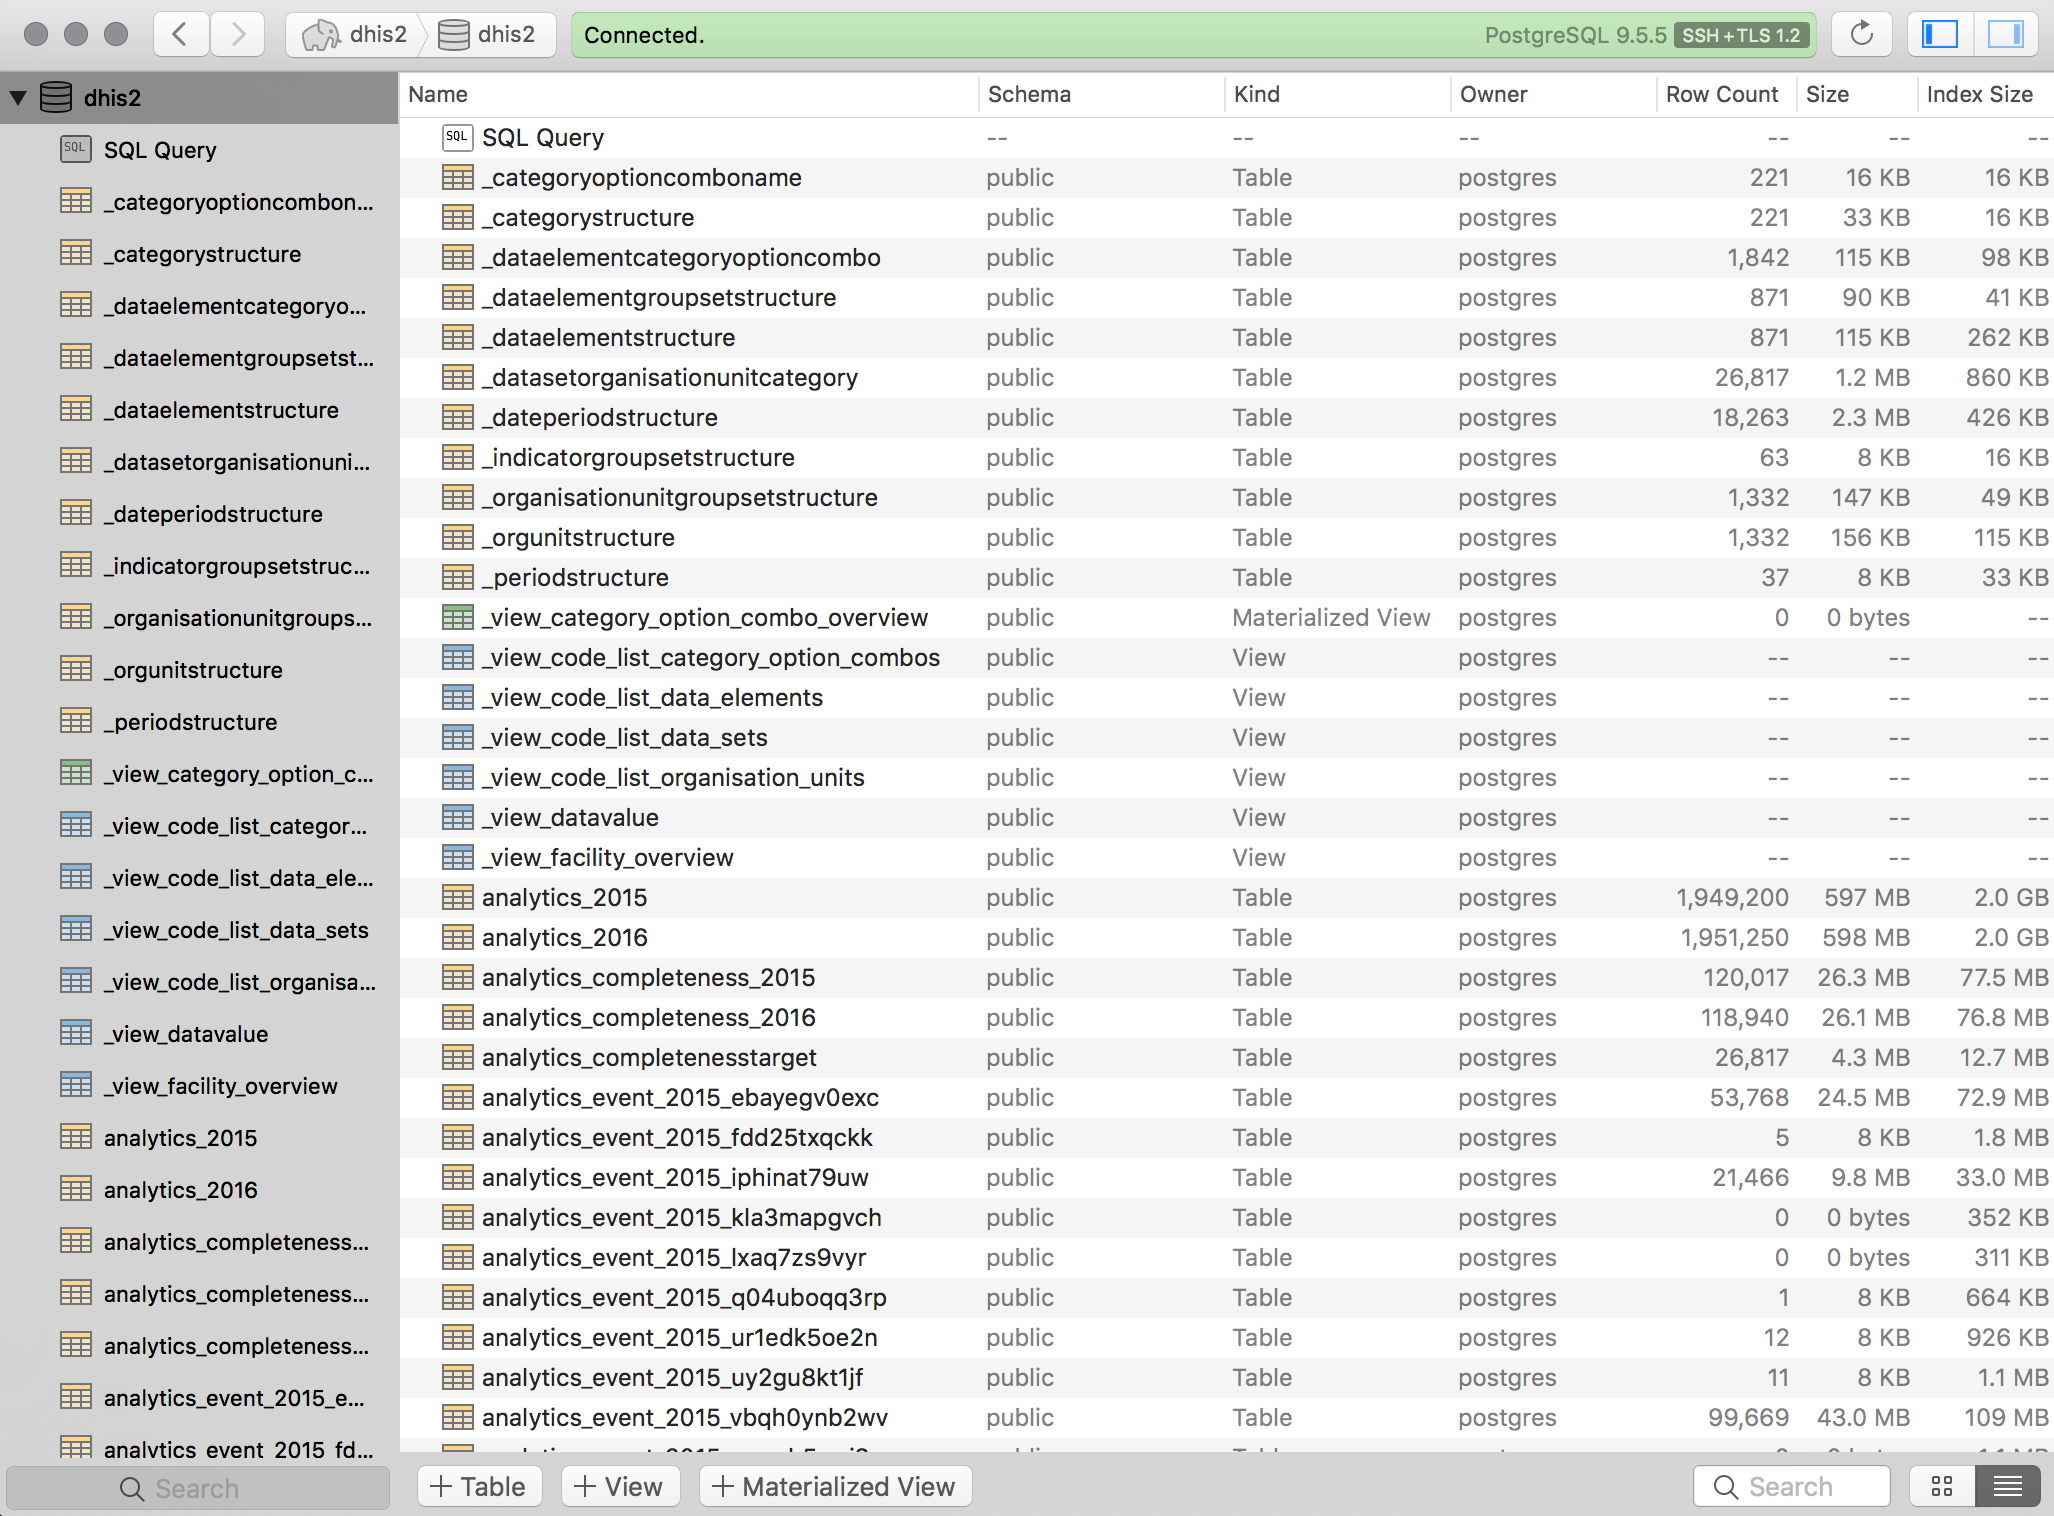Click the elephant dhis2 connection breadcrumb
This screenshot has width=2054, height=1516.
click(x=356, y=35)
